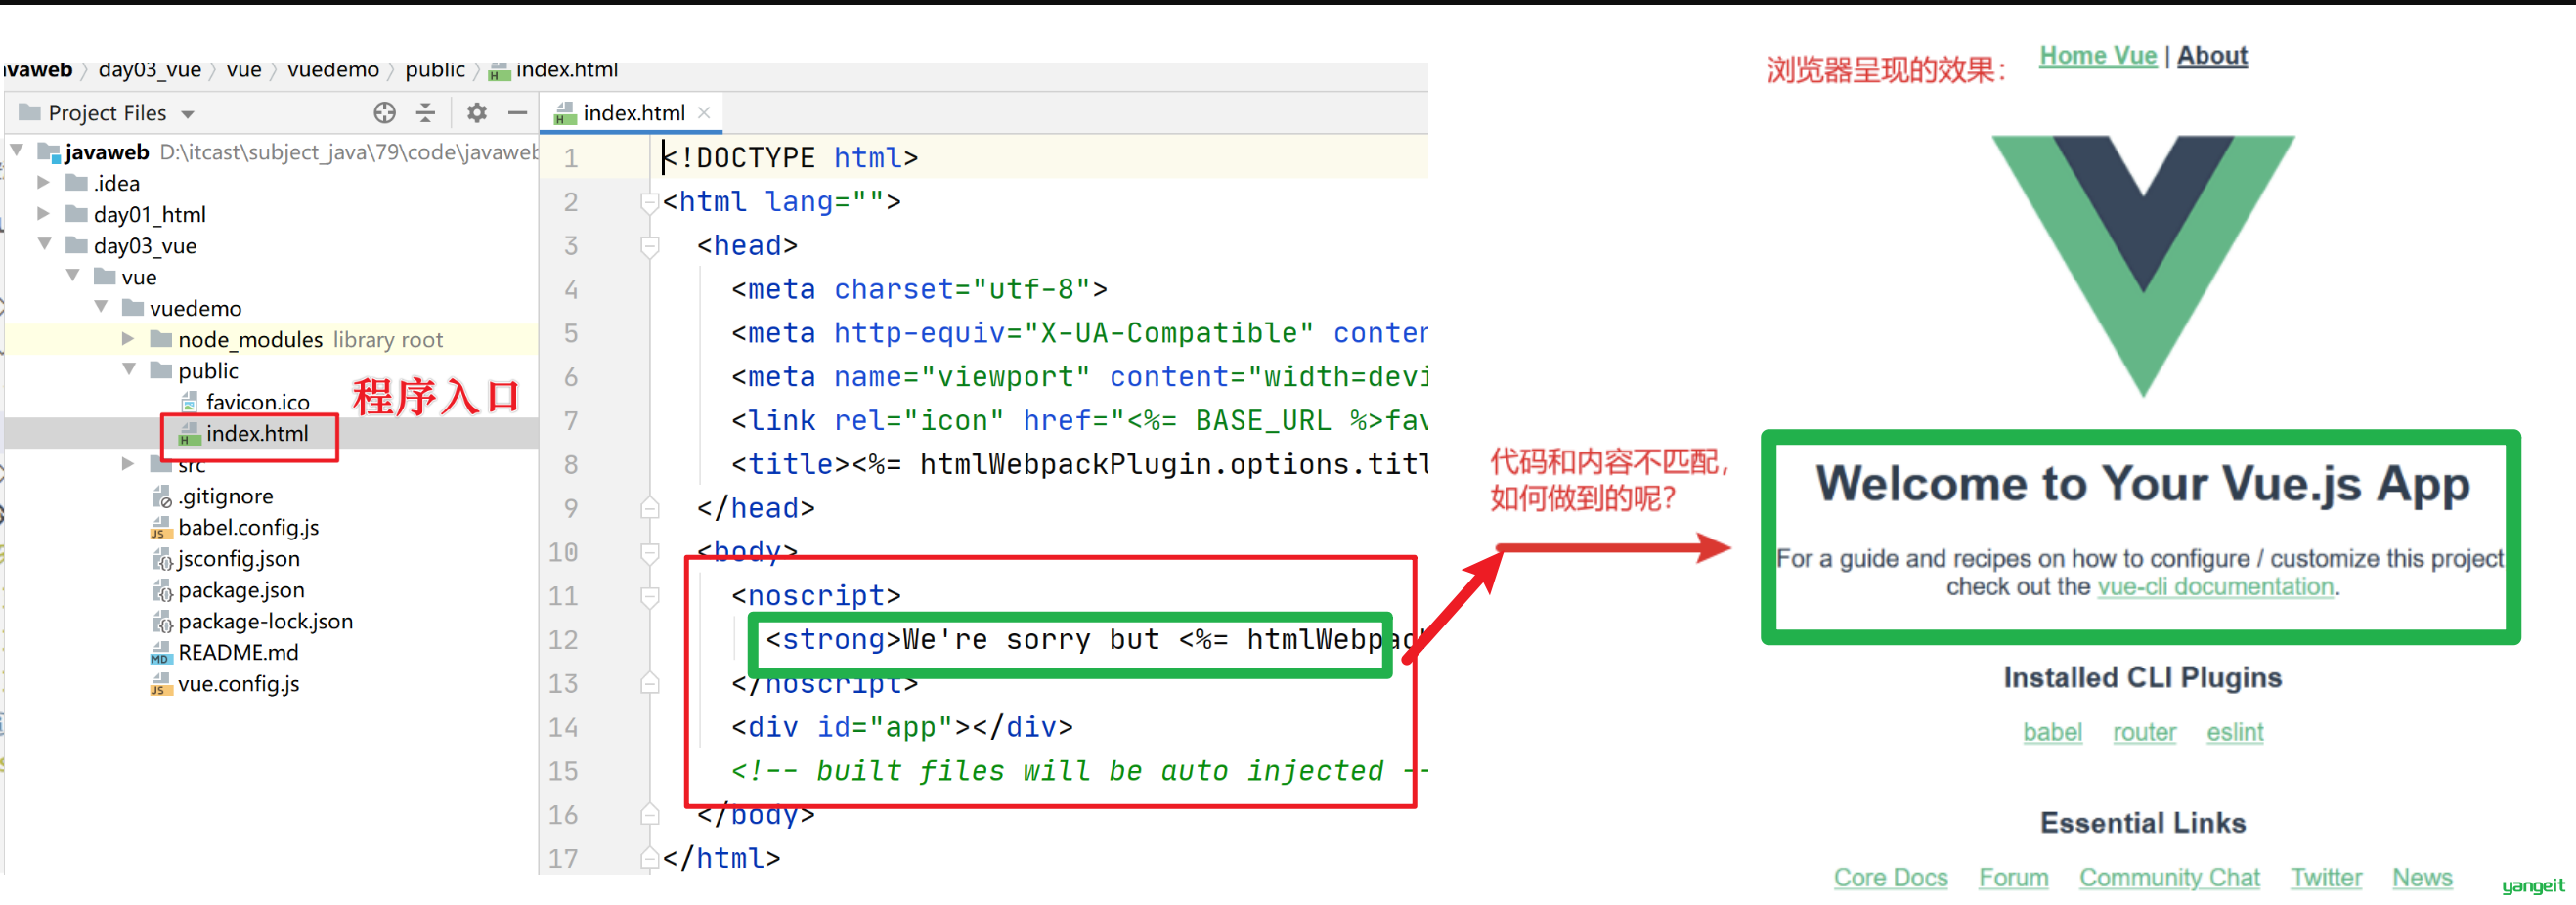
Task: Toggle fold marker at closing head line 9
Action: 649,508
